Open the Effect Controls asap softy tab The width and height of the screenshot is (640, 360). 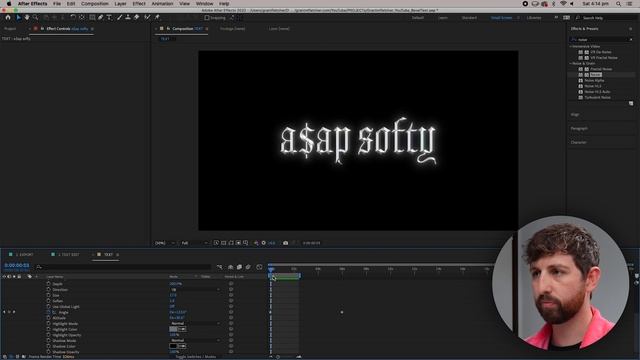coord(67,29)
